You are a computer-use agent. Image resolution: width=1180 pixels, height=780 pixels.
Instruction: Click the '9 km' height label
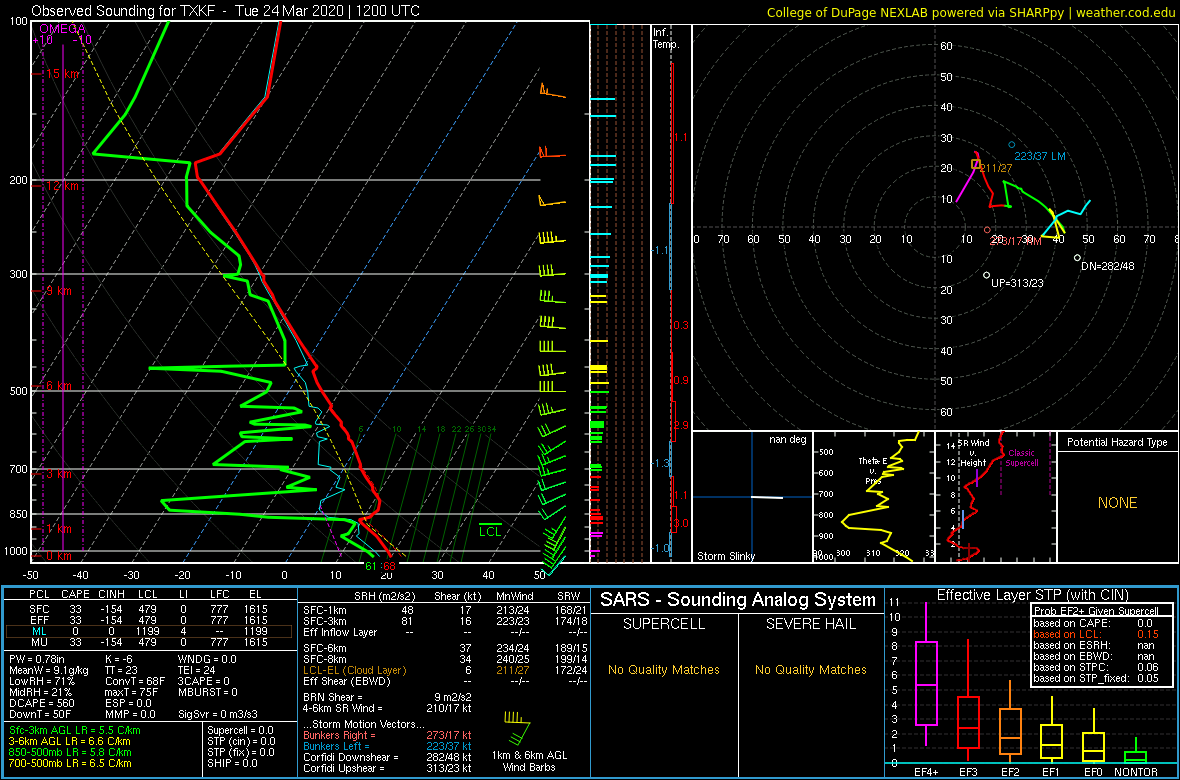(58, 291)
